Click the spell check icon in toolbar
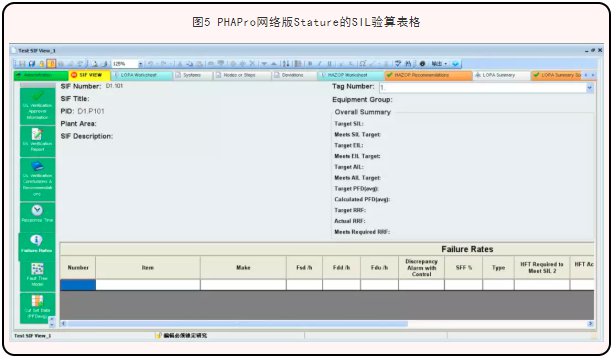 coord(398,64)
